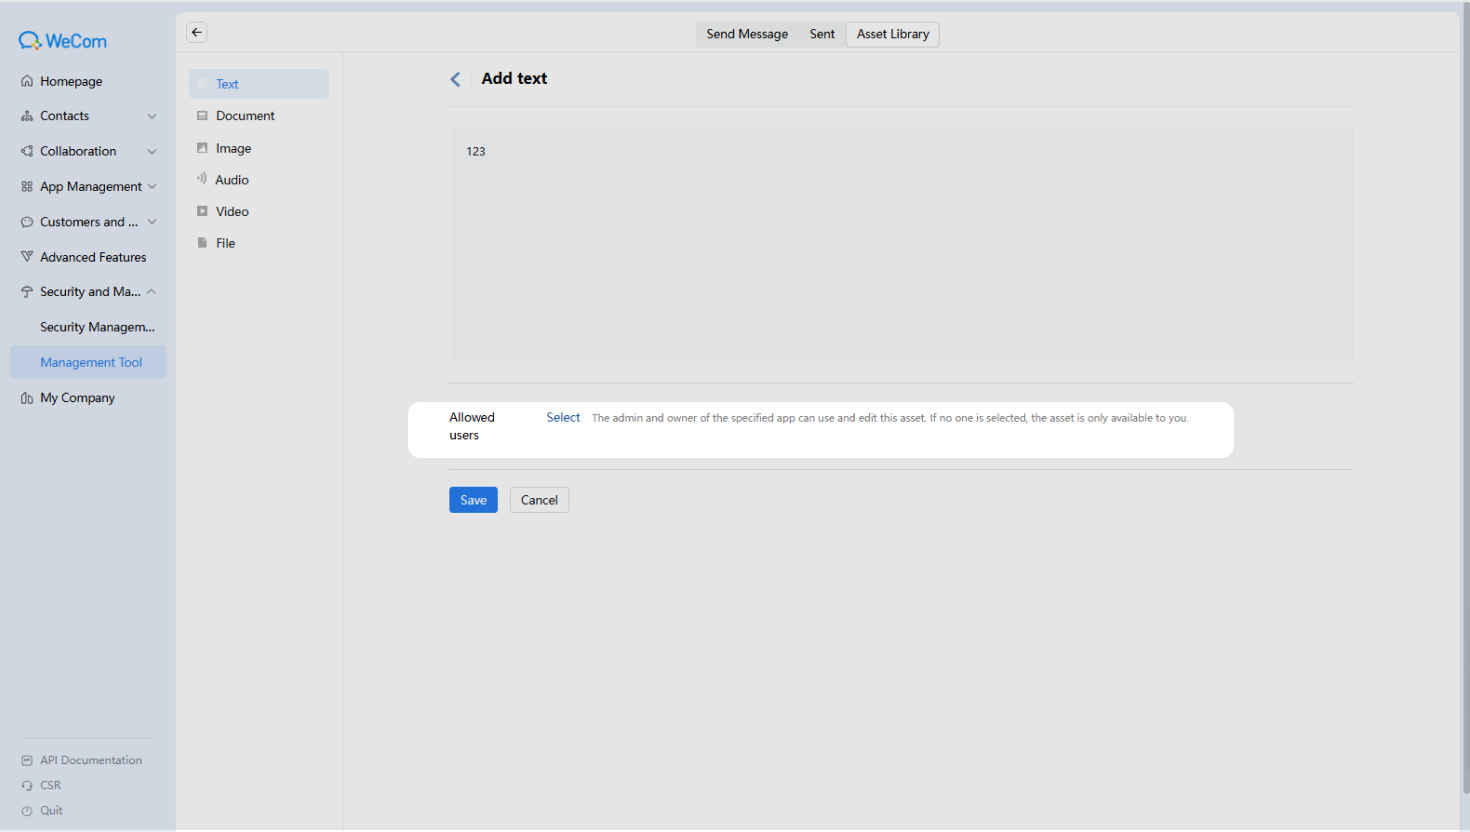Select the Audio asset category
The image size is (1470, 832).
[x=259, y=180]
